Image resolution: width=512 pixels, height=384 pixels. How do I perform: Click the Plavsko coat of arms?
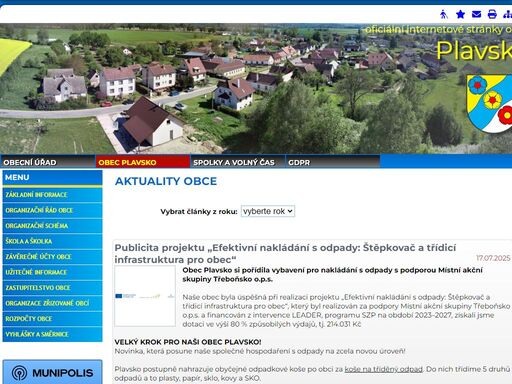click(489, 103)
